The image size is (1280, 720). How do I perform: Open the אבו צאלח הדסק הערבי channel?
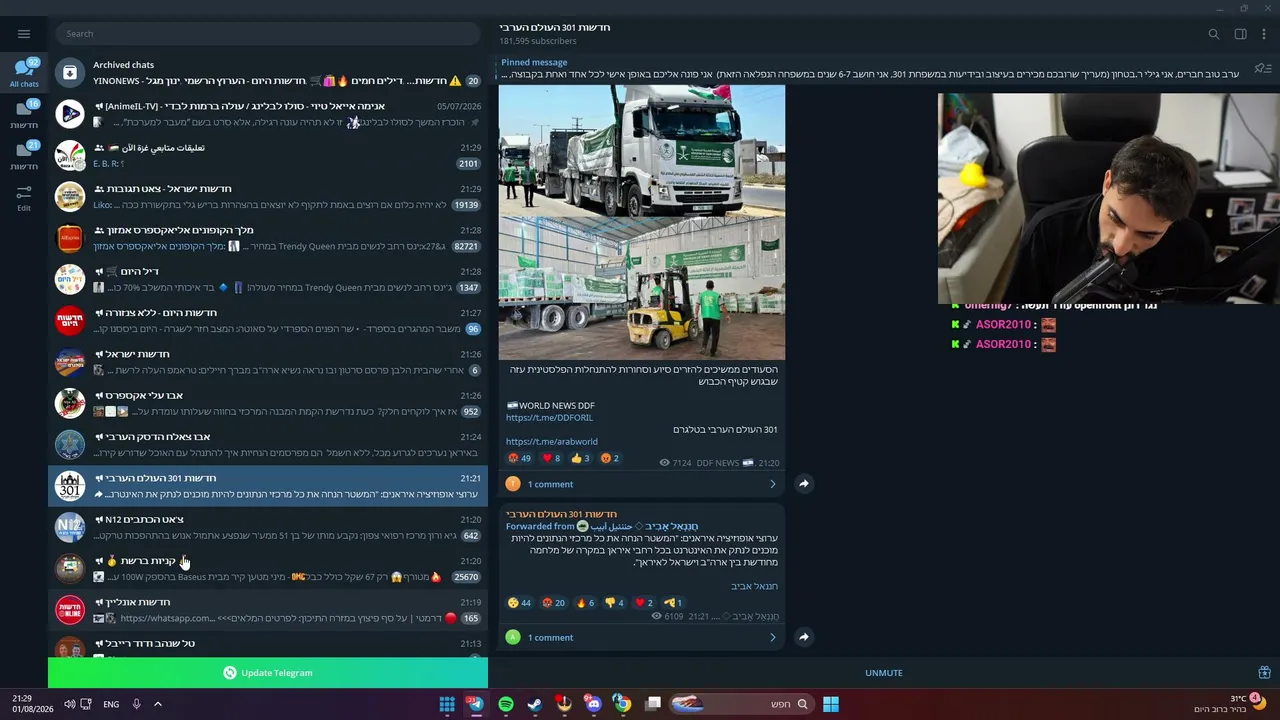[268, 445]
